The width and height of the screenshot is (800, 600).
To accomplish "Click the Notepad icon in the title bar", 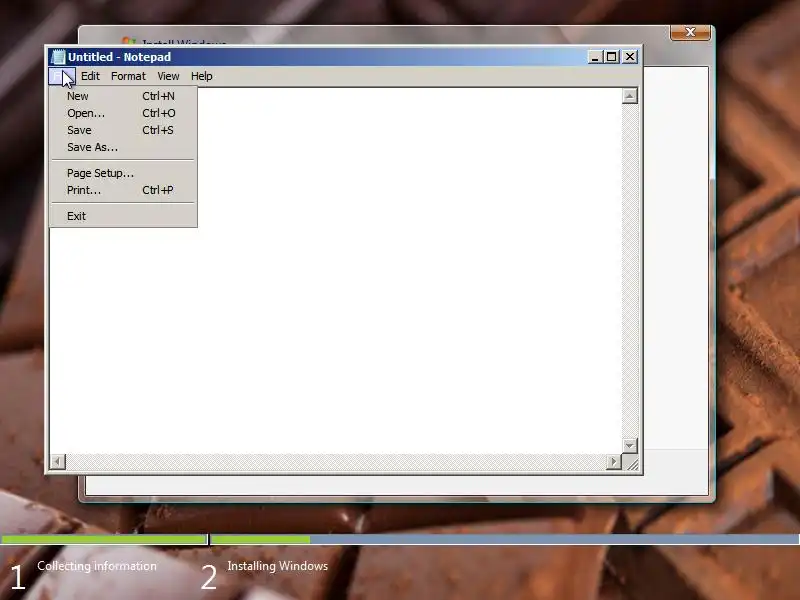I will [58, 57].
